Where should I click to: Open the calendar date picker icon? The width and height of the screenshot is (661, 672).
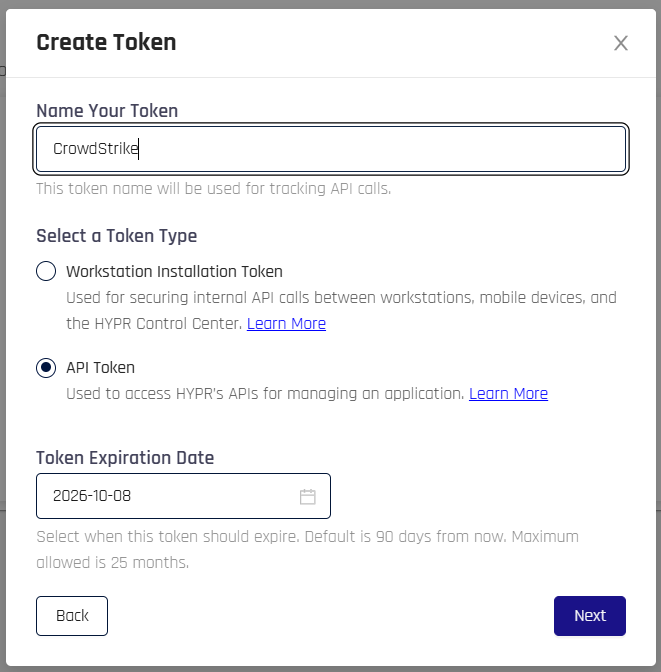tap(307, 496)
